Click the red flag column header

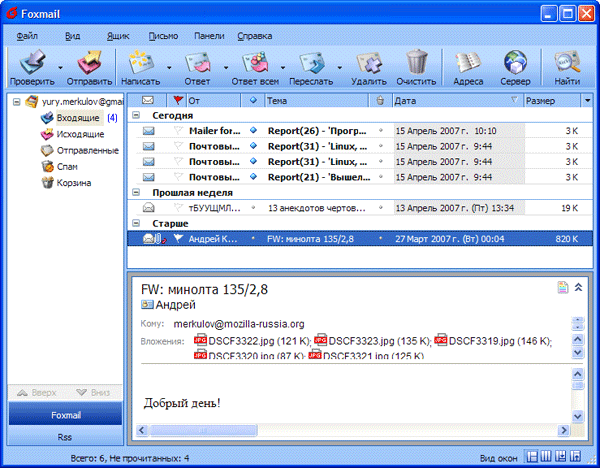pyautogui.click(x=177, y=100)
